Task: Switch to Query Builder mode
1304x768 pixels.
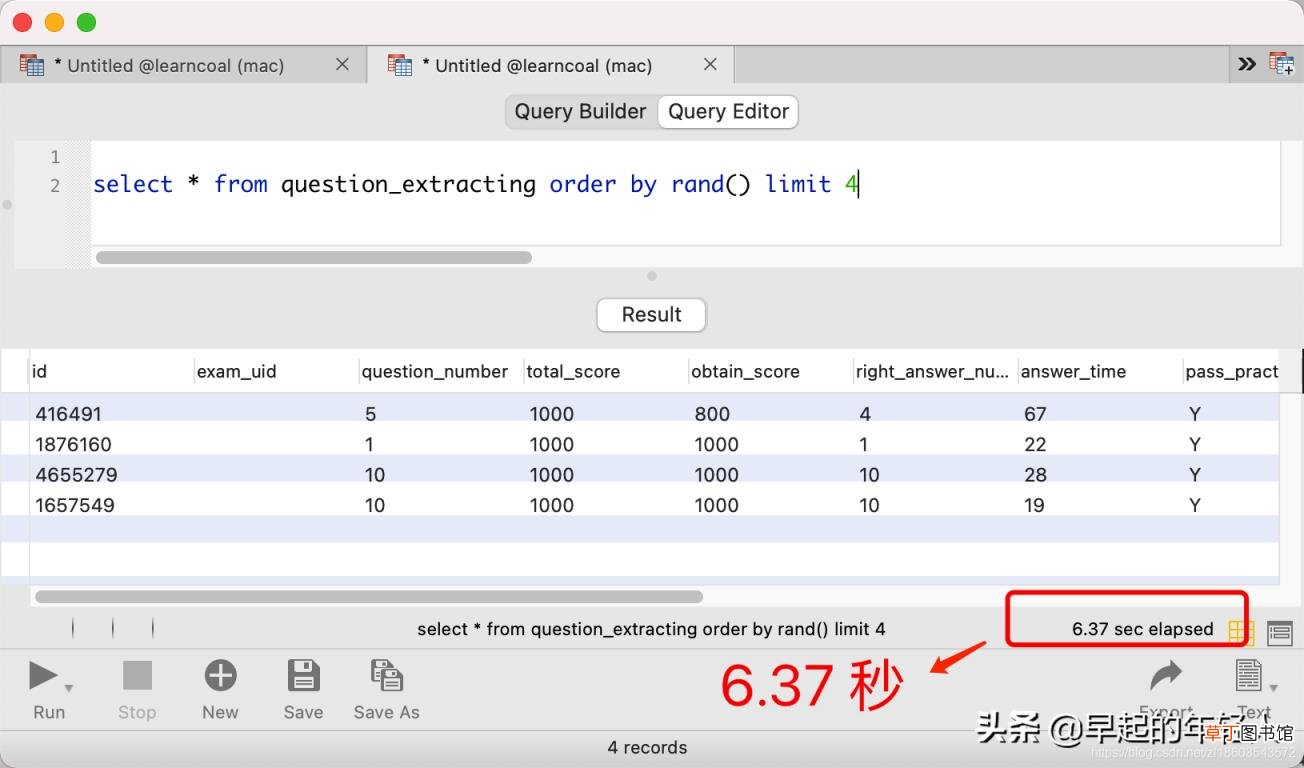Action: point(580,111)
